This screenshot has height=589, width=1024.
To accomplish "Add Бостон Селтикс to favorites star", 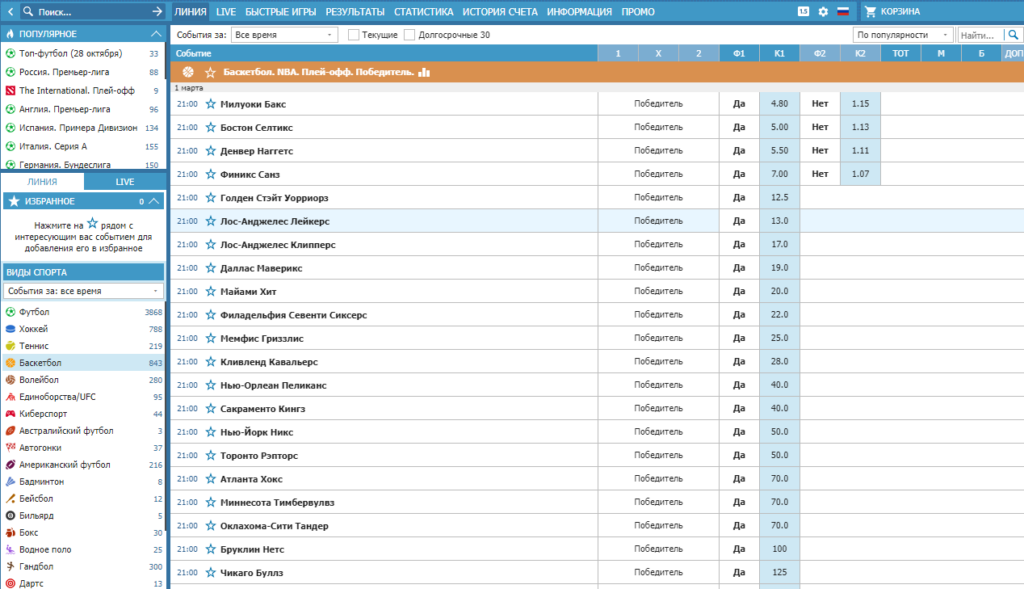I will tap(210, 127).
